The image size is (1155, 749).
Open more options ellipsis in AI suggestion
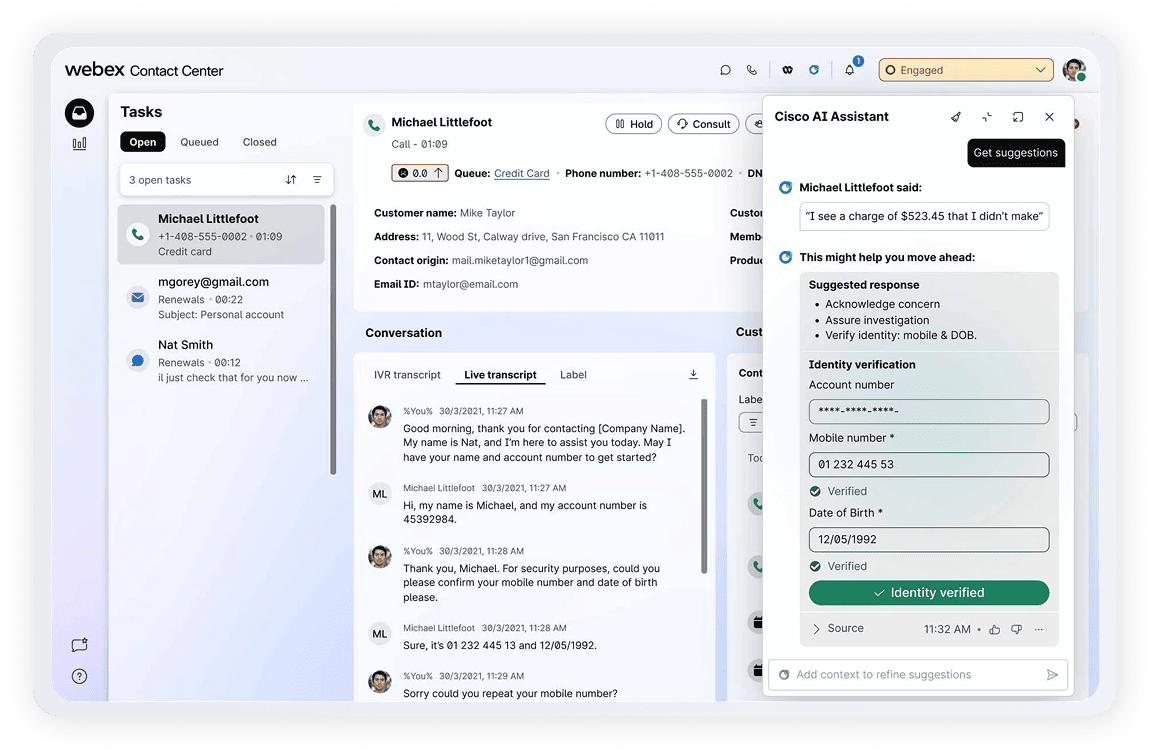click(x=1039, y=629)
